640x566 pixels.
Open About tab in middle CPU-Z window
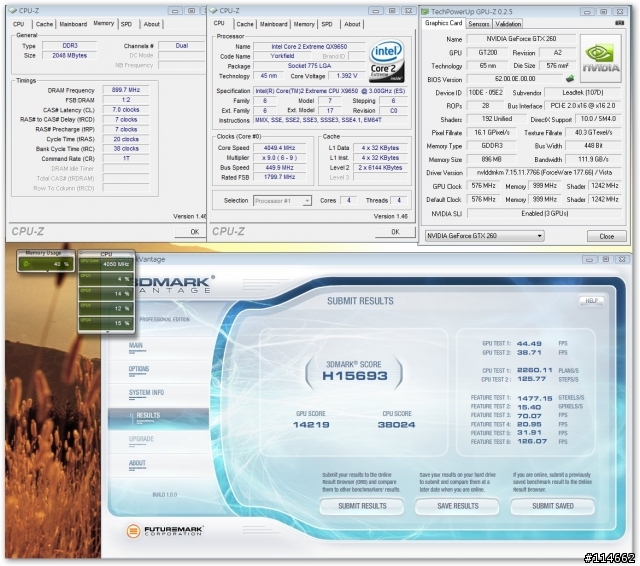point(352,24)
